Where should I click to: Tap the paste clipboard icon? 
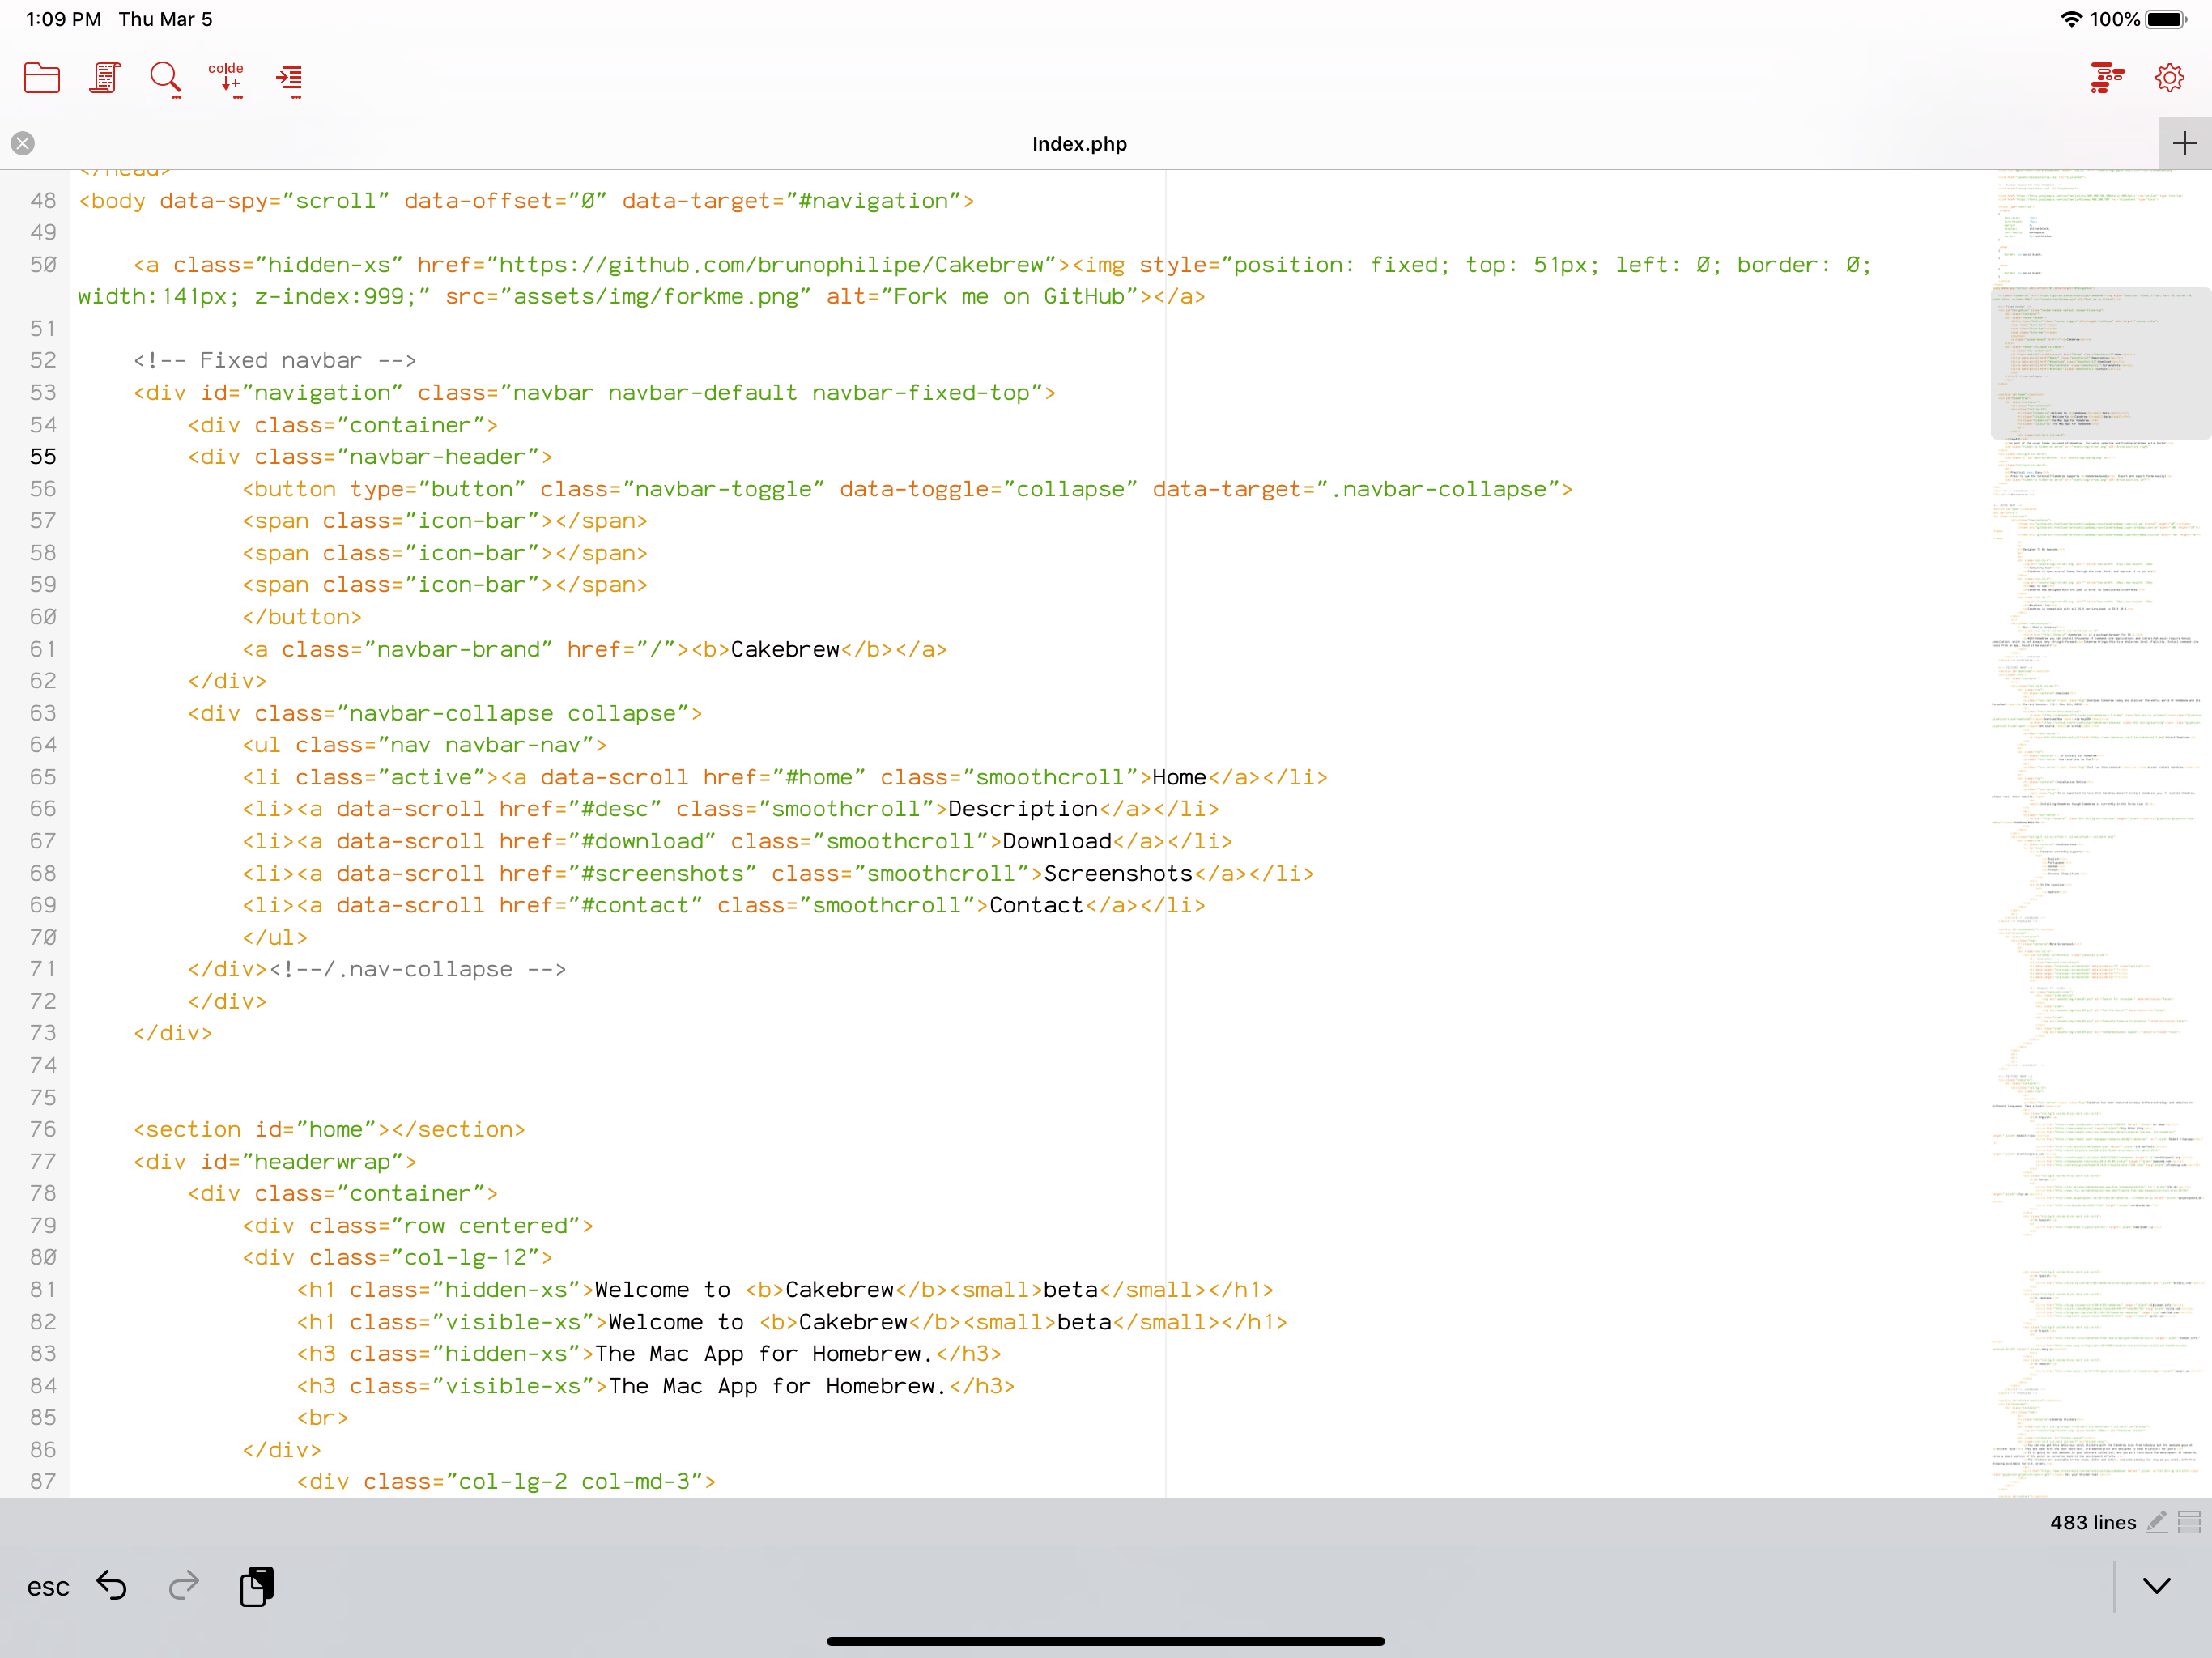click(257, 1586)
